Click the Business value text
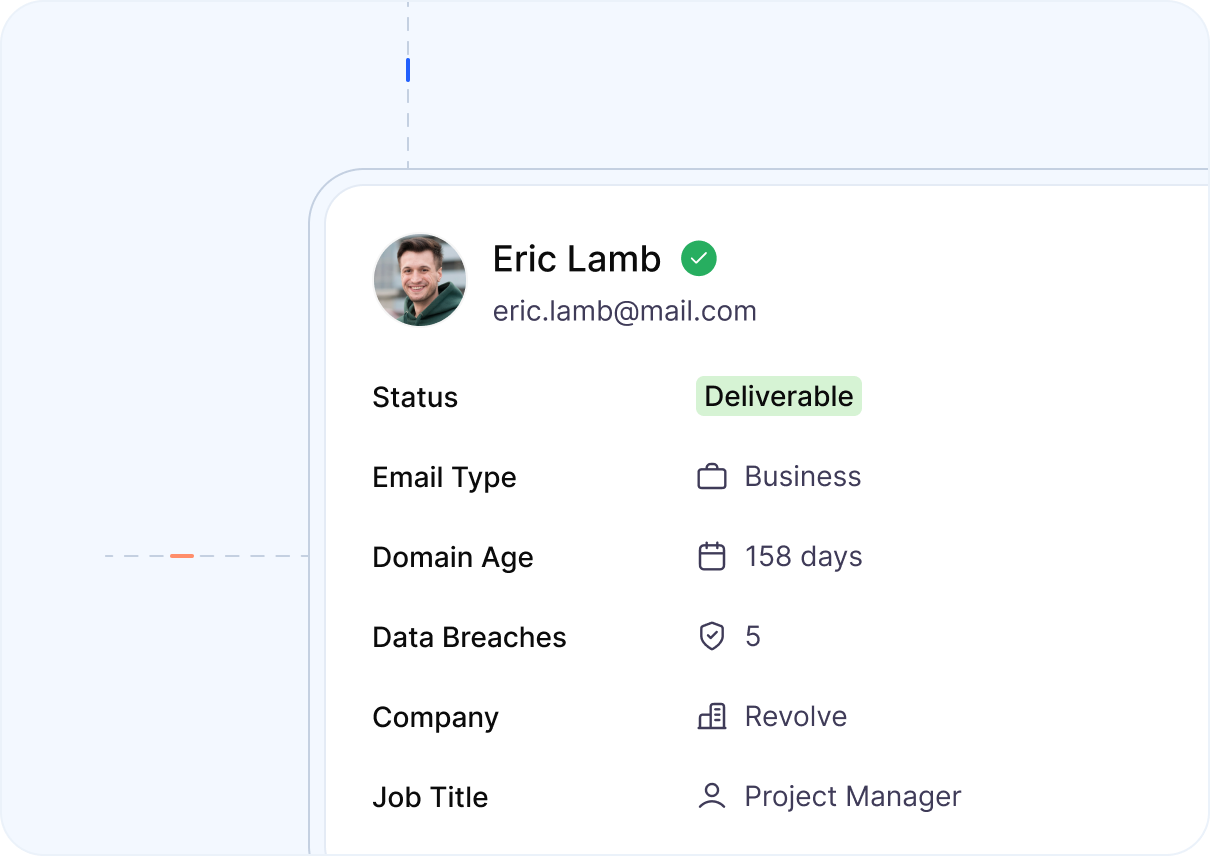The height and width of the screenshot is (856, 1210). coord(803,476)
